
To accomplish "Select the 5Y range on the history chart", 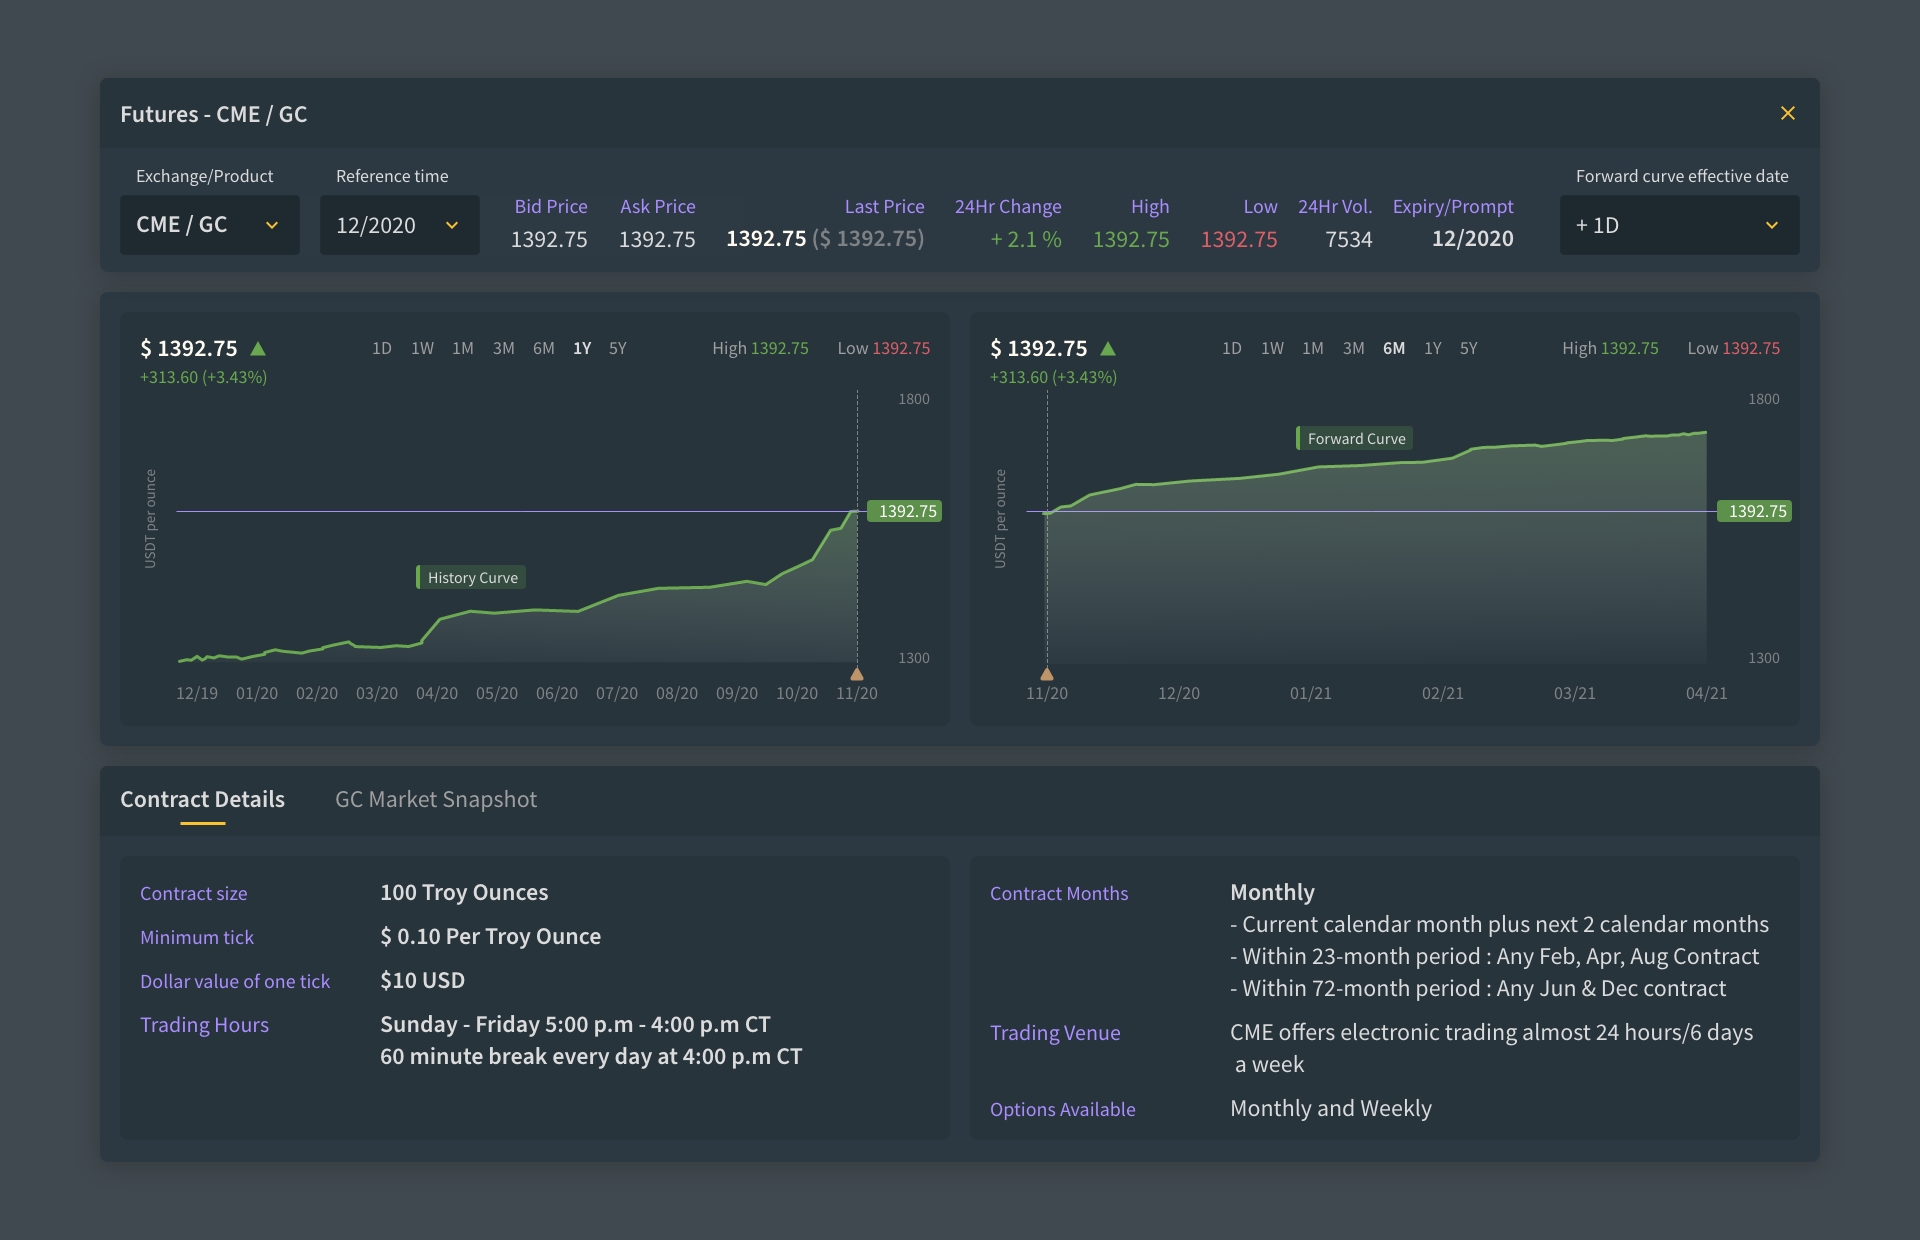I will pos(617,349).
